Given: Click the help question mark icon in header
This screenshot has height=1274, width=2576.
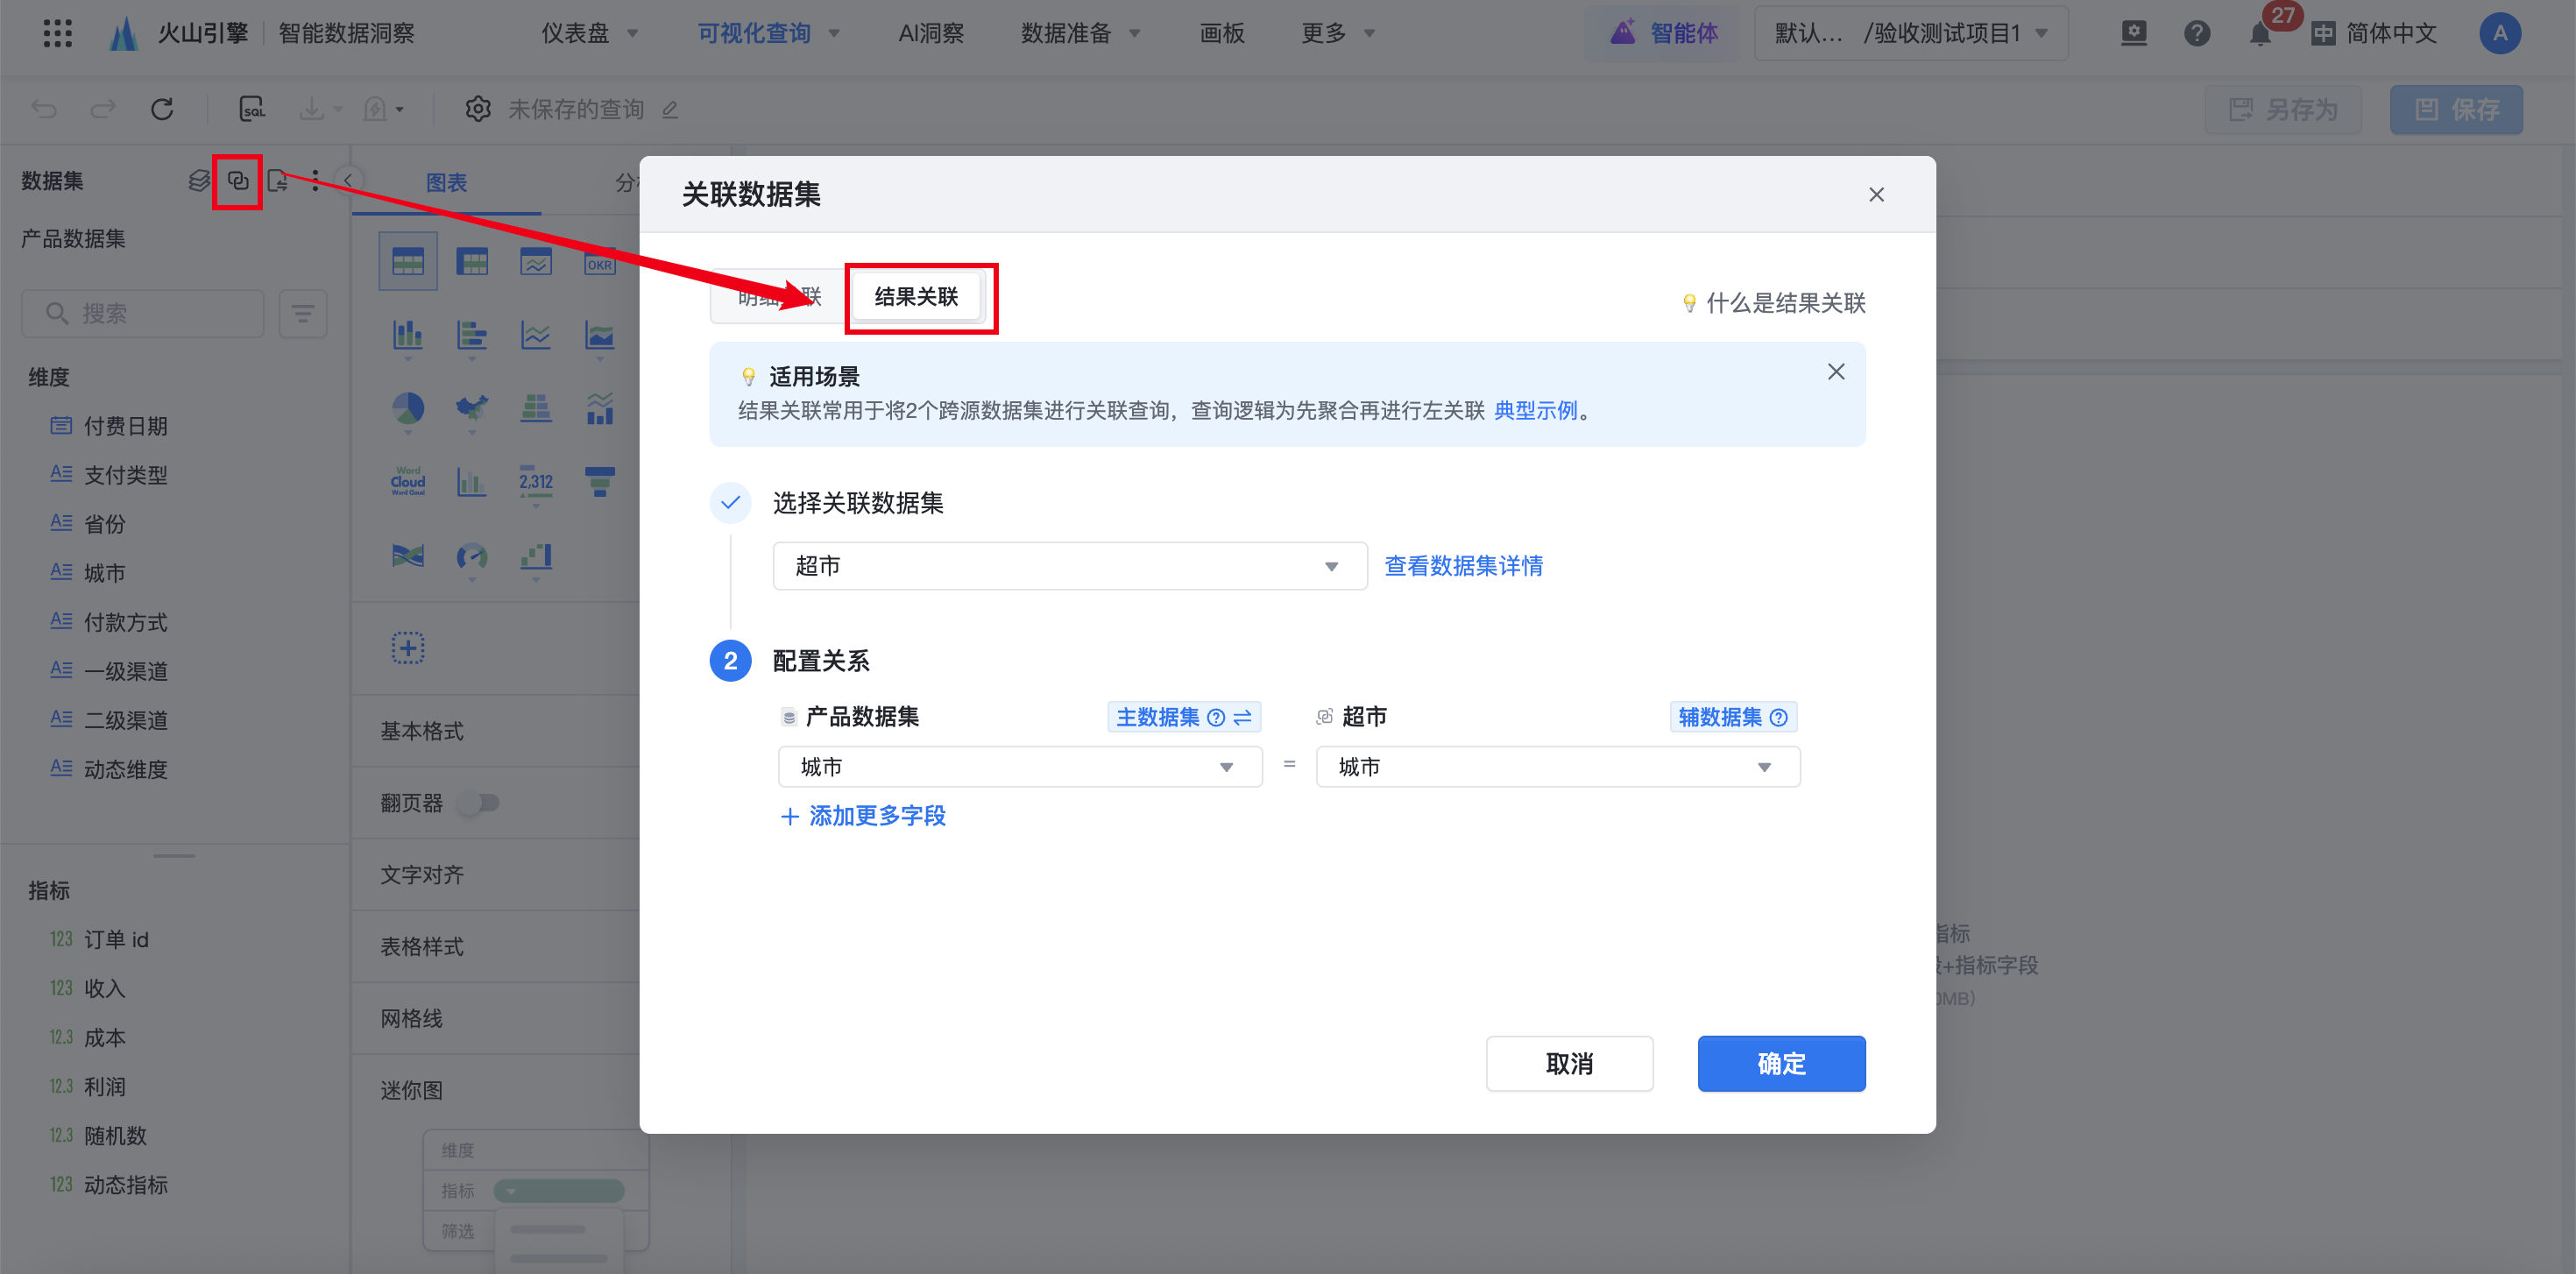Looking at the screenshot, I should point(2196,34).
